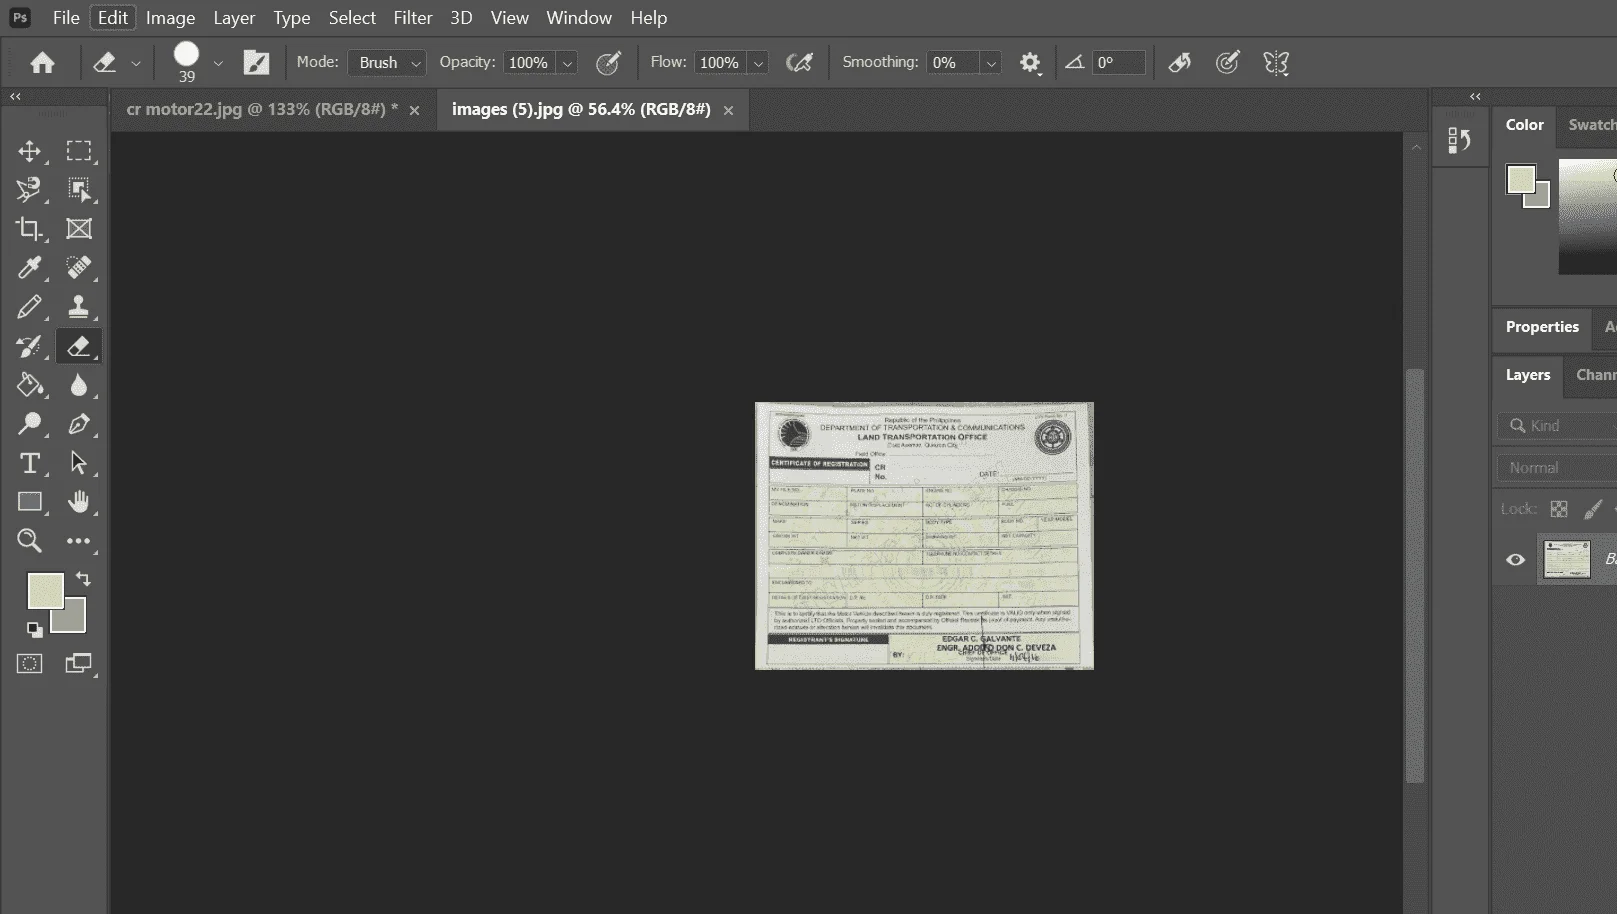Close the images (5).jpg tab
The image size is (1617, 914).
click(728, 110)
